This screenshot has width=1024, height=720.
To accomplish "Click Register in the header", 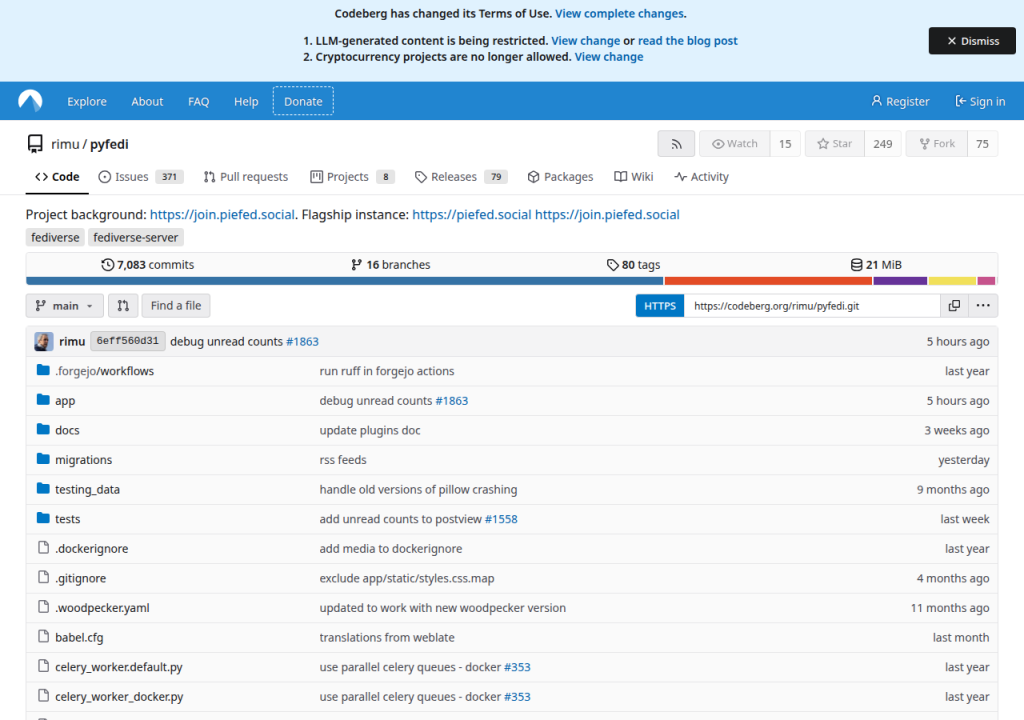I will click(x=900, y=101).
